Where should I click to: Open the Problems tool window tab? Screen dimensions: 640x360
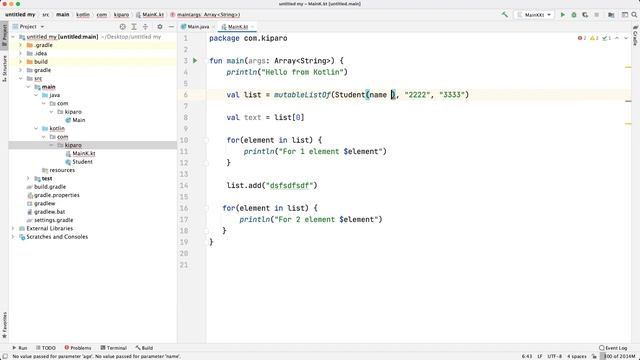(78, 348)
